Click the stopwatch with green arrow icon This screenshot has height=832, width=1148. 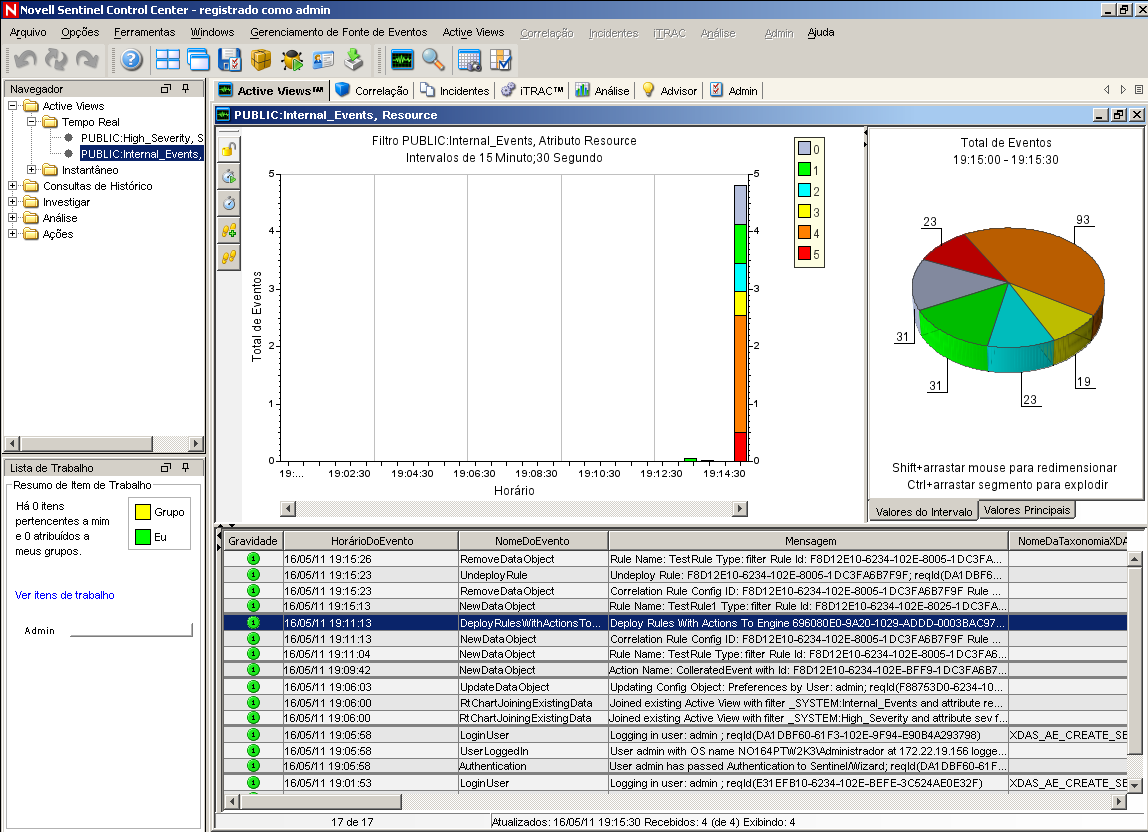tap(229, 177)
